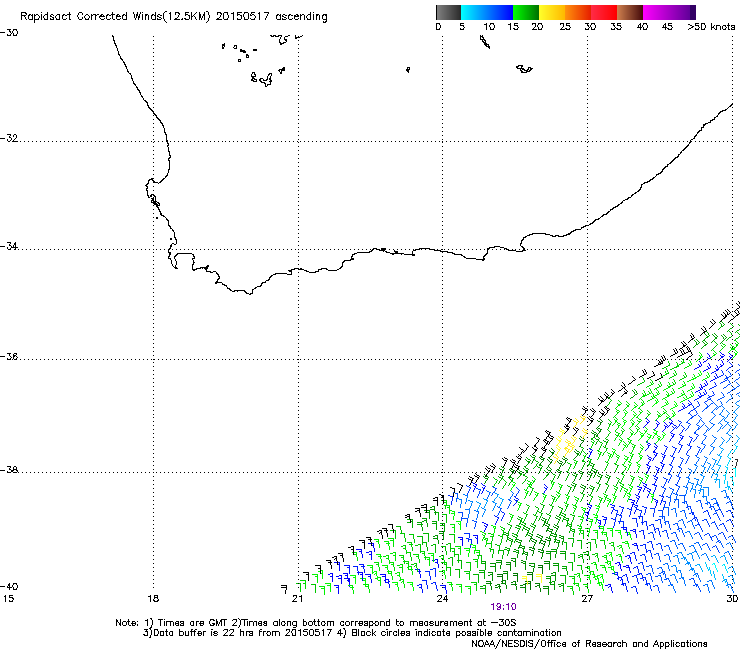740x650 pixels.
Task: Click the 'NOAA/NESDIS/Office of Research and Applications' credit
Action: pos(589,644)
